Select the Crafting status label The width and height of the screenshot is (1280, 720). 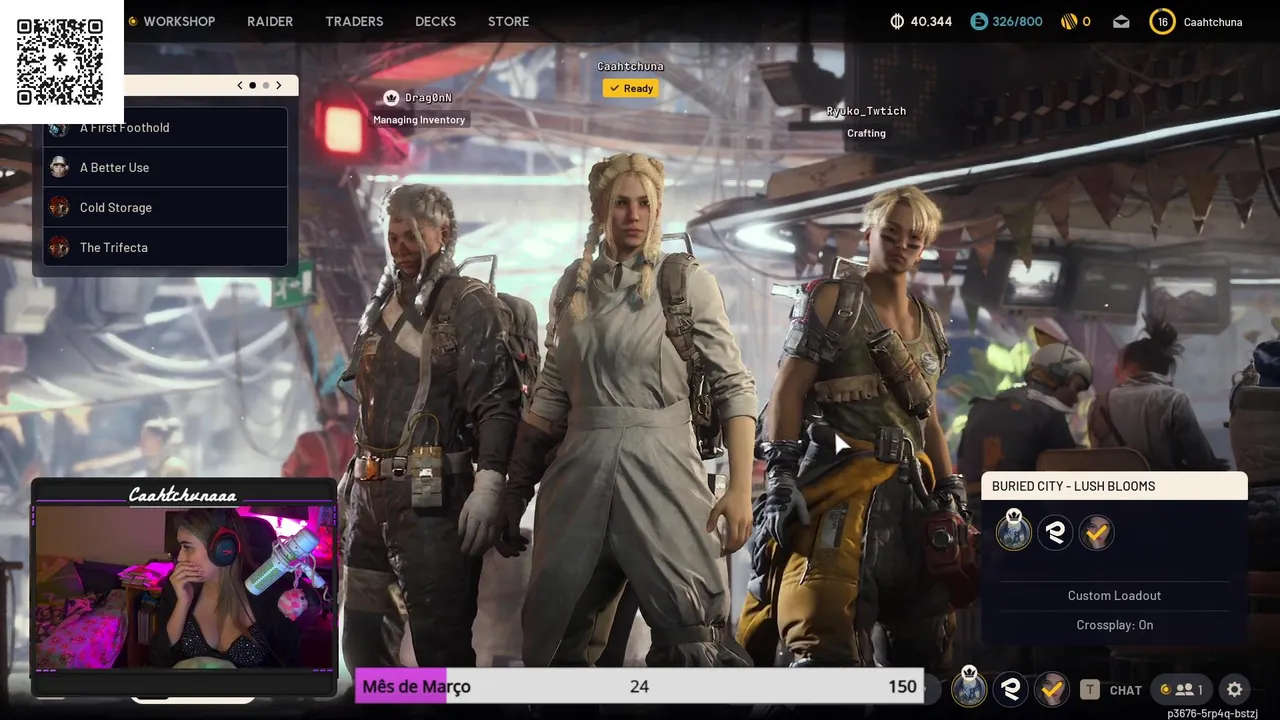click(x=866, y=133)
